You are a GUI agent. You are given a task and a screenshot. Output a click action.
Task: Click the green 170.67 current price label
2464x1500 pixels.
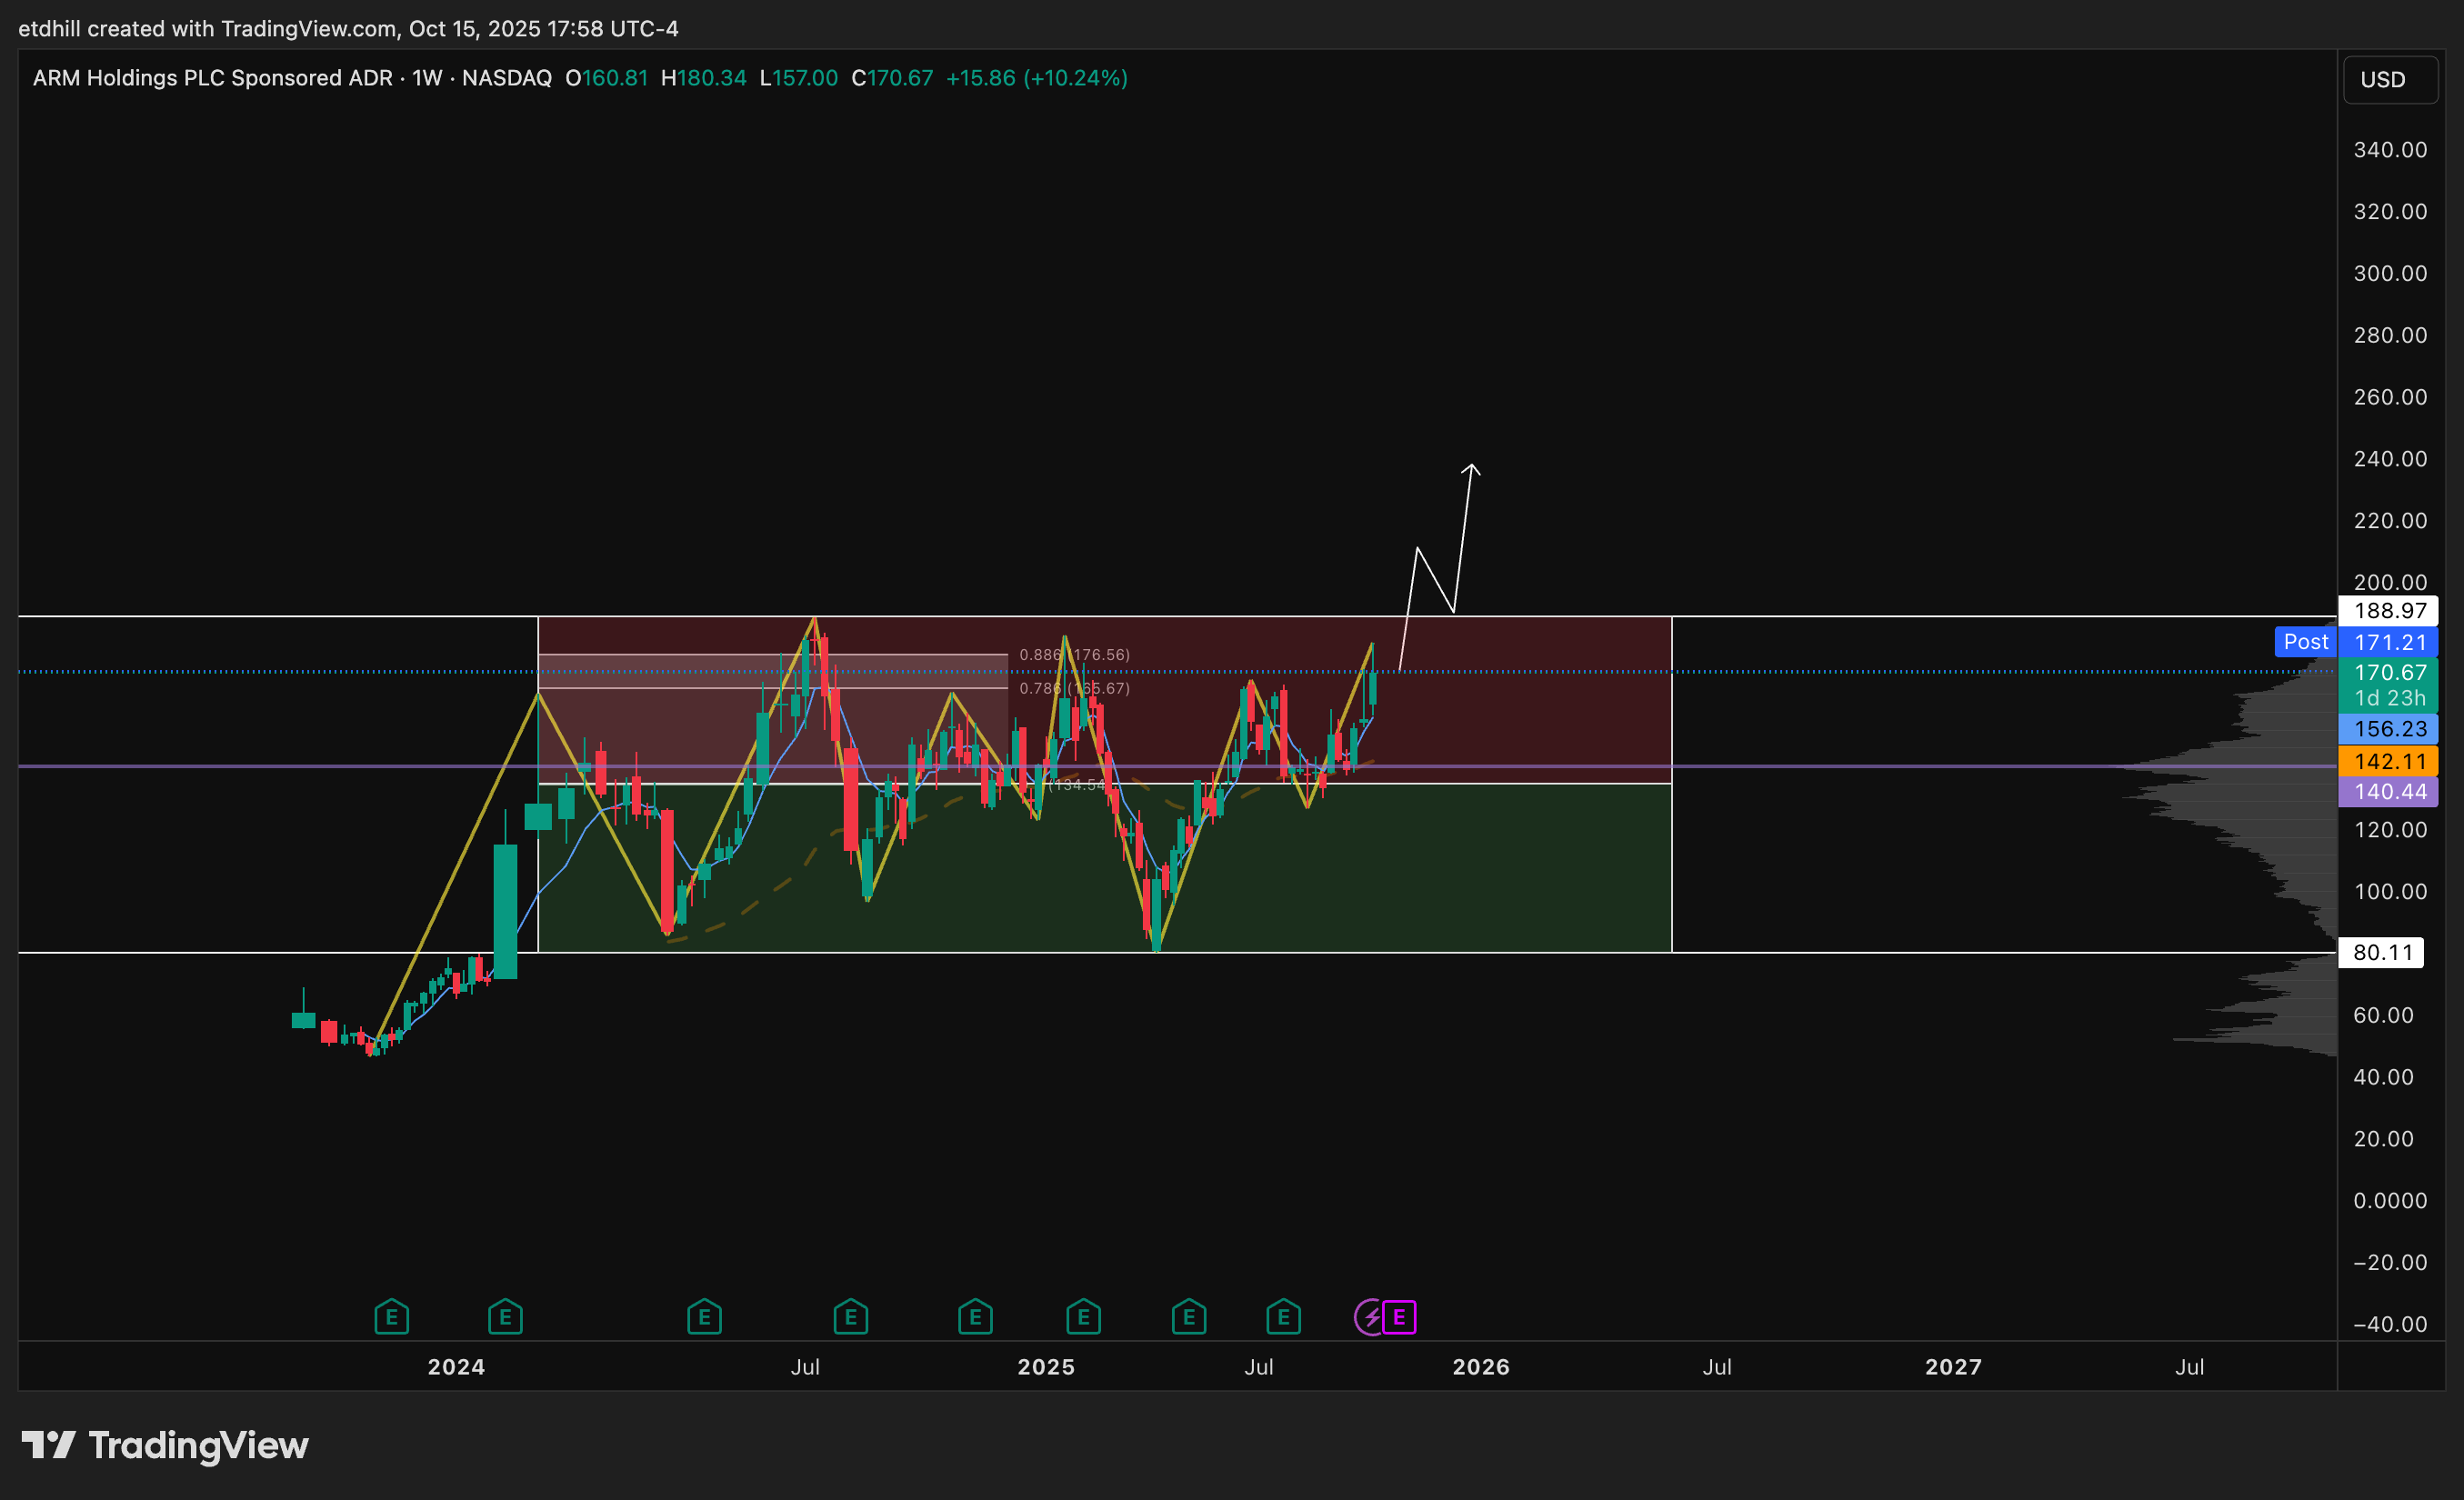click(2389, 673)
